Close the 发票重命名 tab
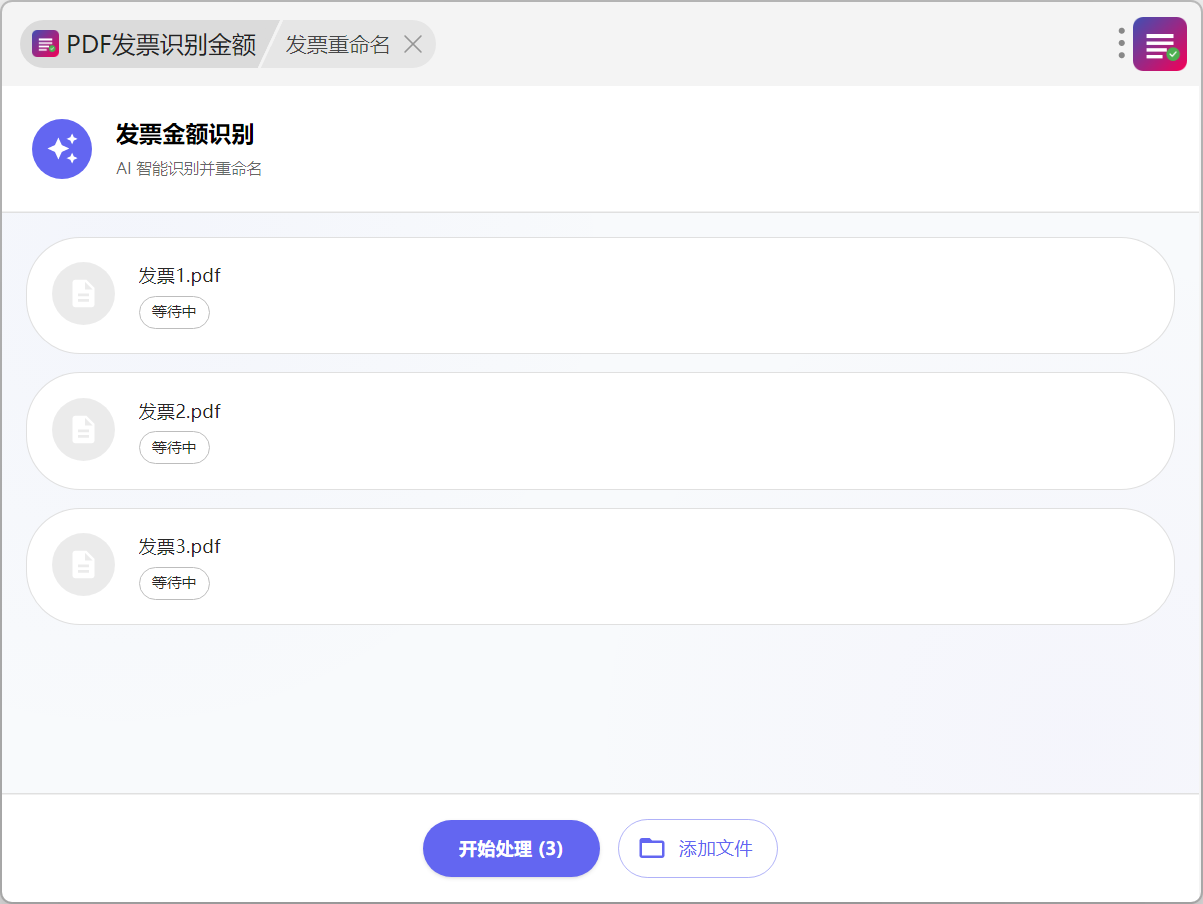Viewport: 1203px width, 904px height. pyautogui.click(x=413, y=44)
